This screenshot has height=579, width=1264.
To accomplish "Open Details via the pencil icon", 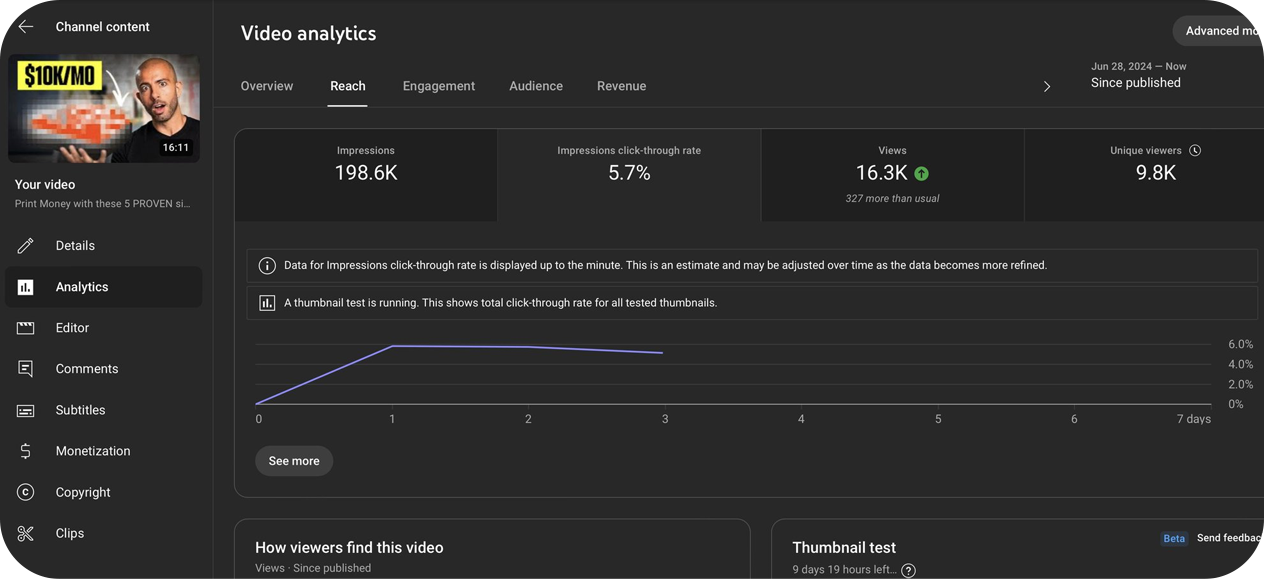I will (x=26, y=246).
